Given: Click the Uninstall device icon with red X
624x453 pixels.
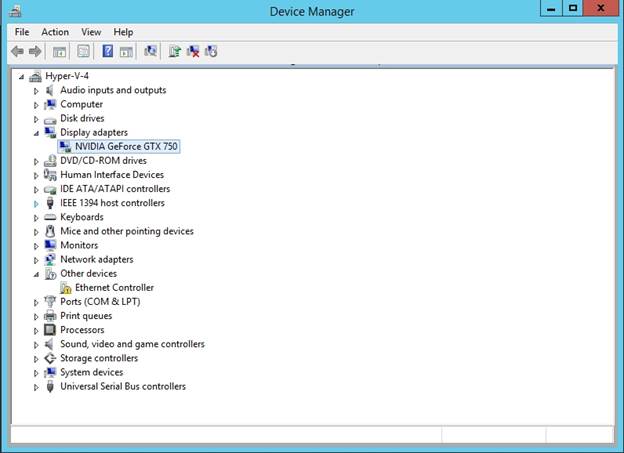Looking at the screenshot, I should [x=193, y=51].
